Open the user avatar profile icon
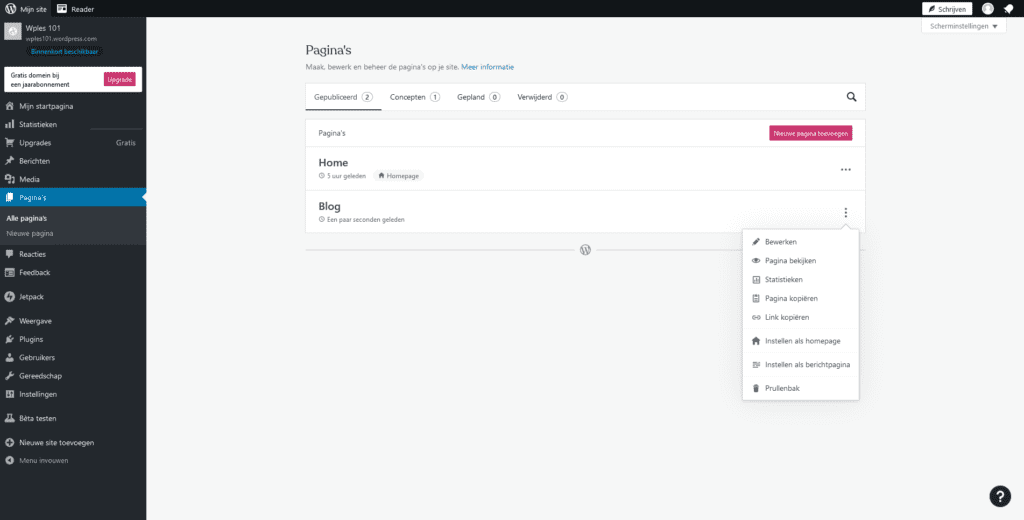 (x=987, y=9)
